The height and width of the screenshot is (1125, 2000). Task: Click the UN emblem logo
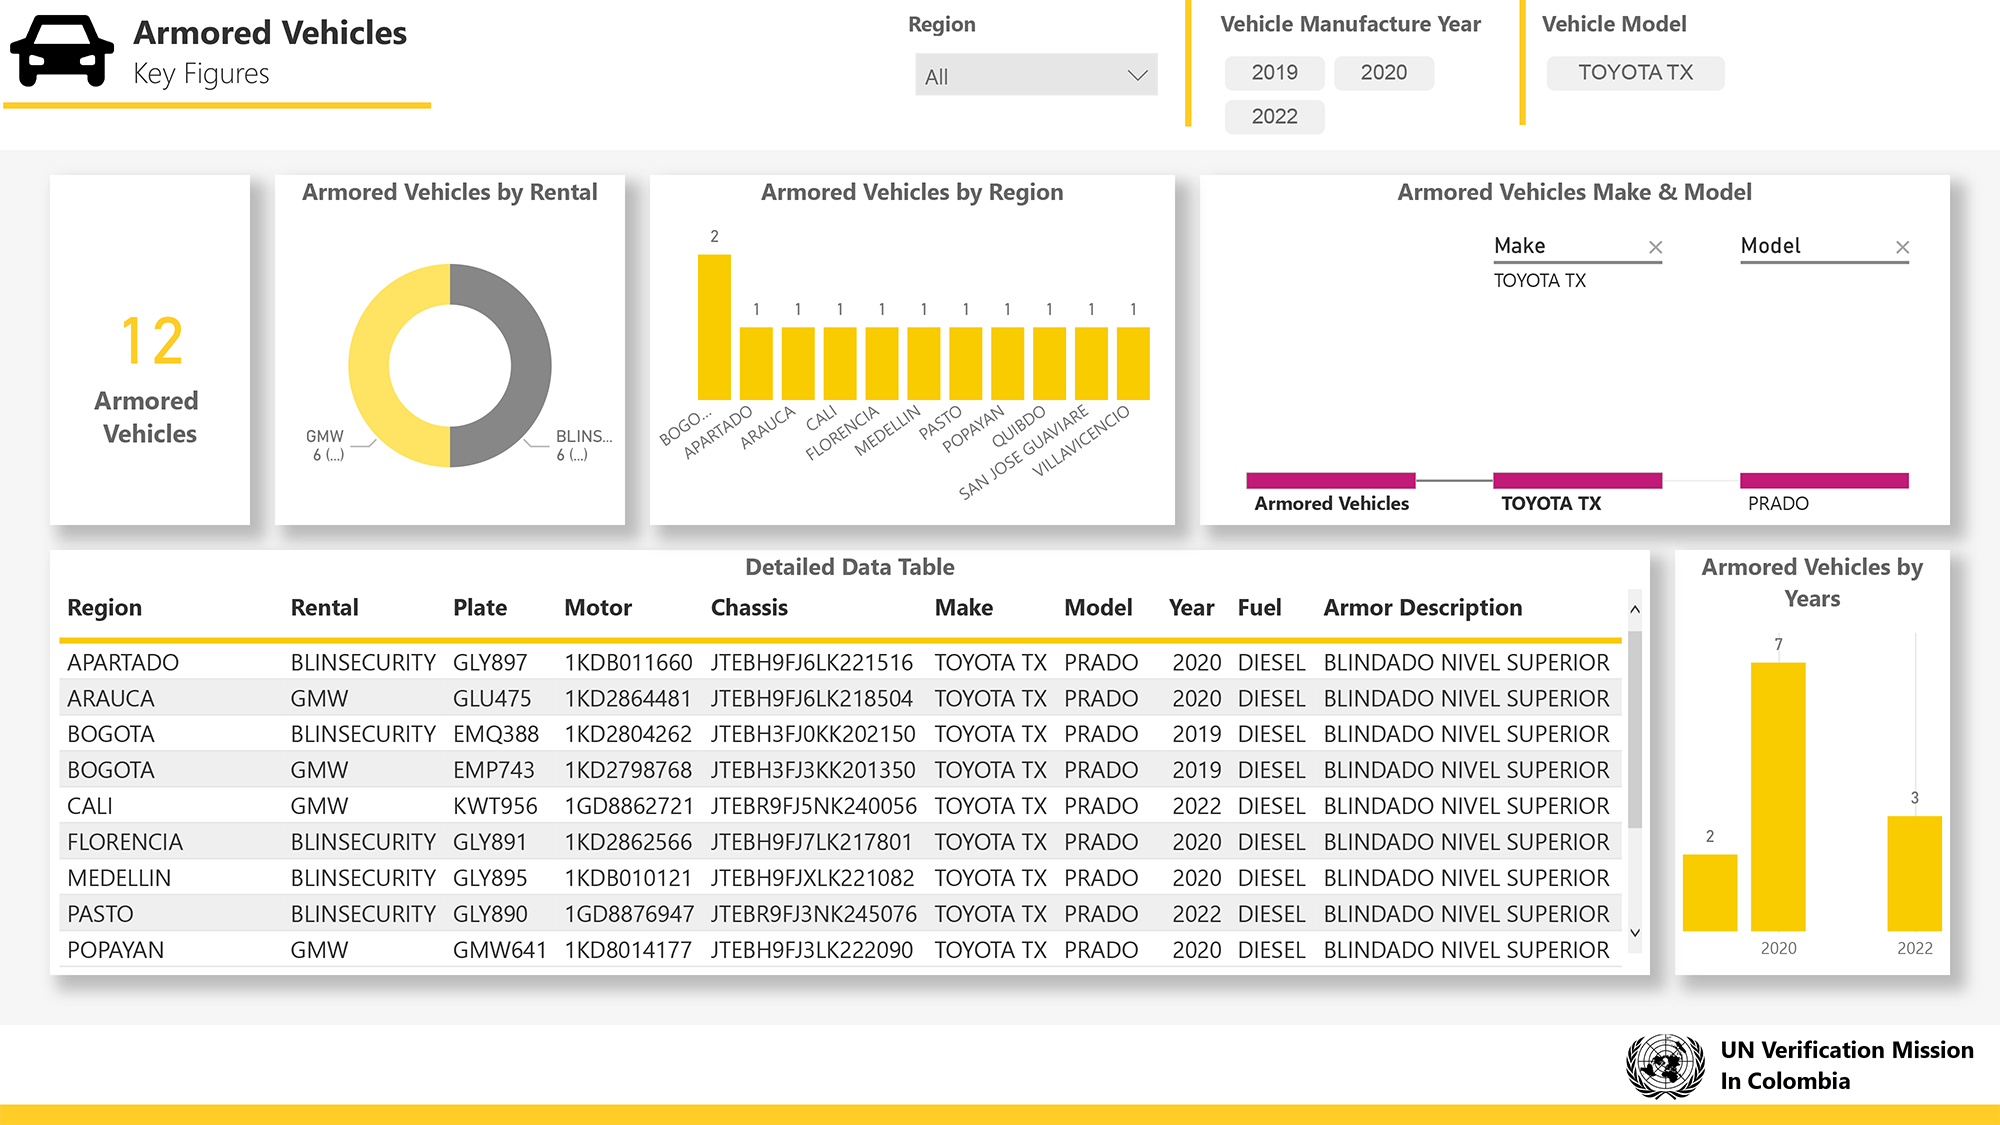coord(1665,1066)
